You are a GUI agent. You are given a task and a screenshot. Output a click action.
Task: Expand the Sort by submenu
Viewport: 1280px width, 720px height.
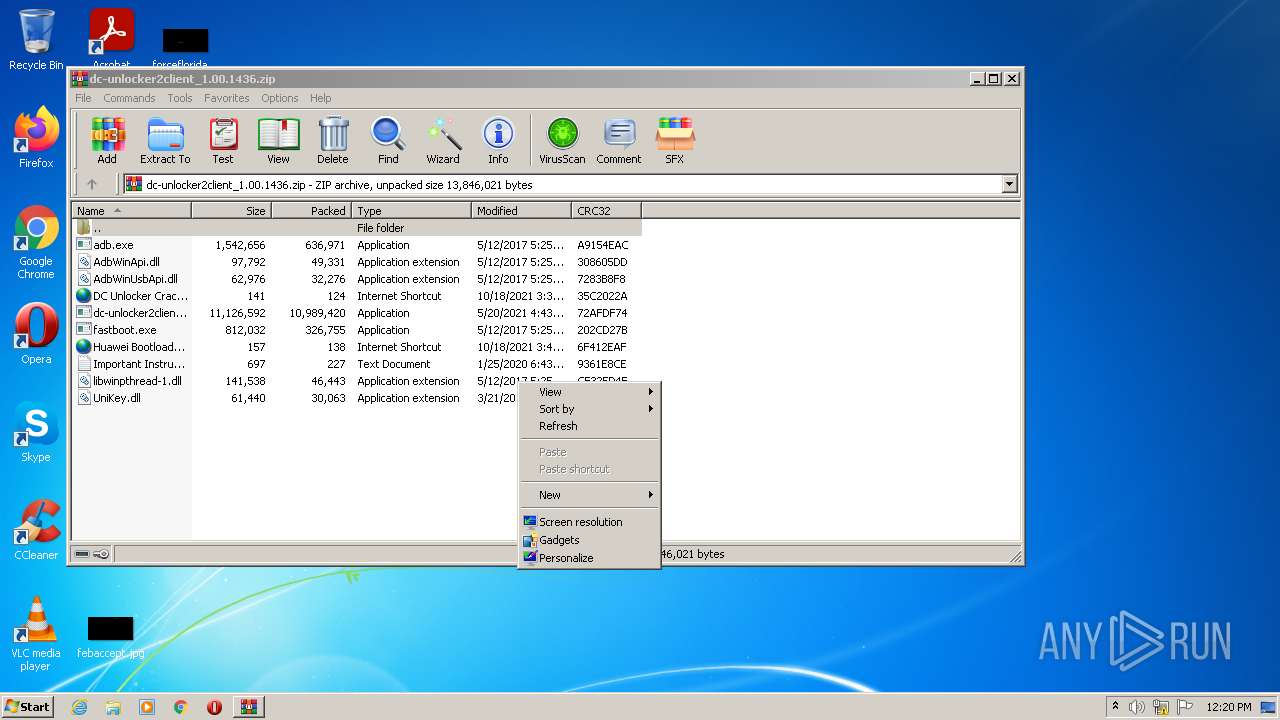589,409
